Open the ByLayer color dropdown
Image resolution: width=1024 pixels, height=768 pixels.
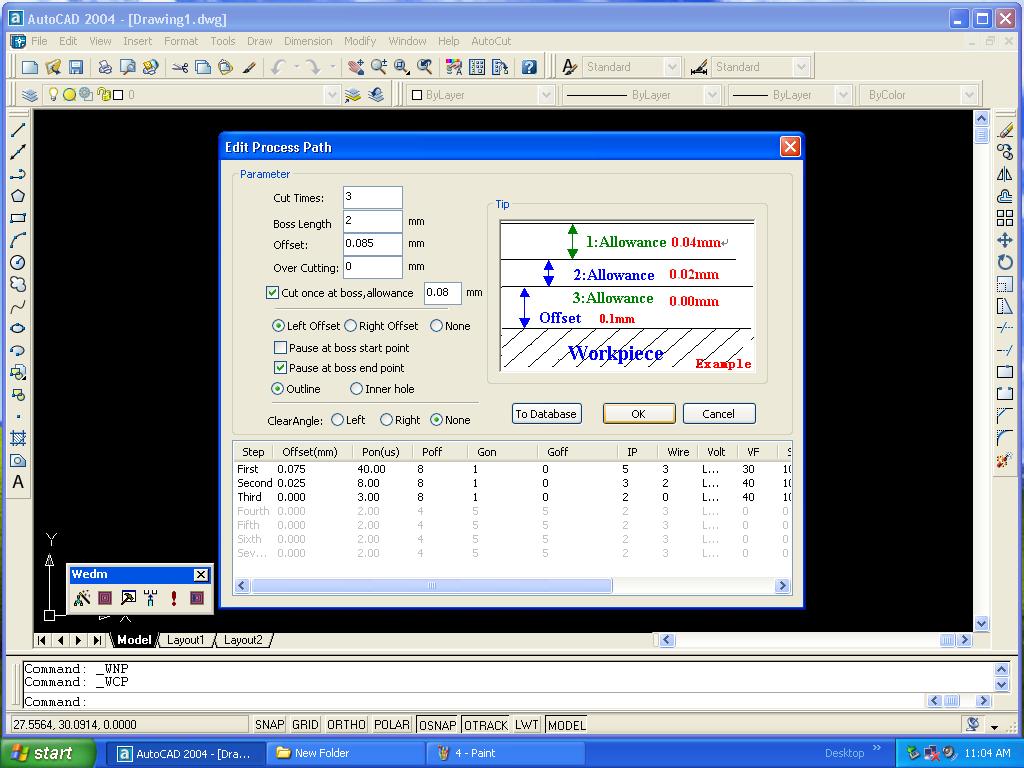tap(546, 95)
